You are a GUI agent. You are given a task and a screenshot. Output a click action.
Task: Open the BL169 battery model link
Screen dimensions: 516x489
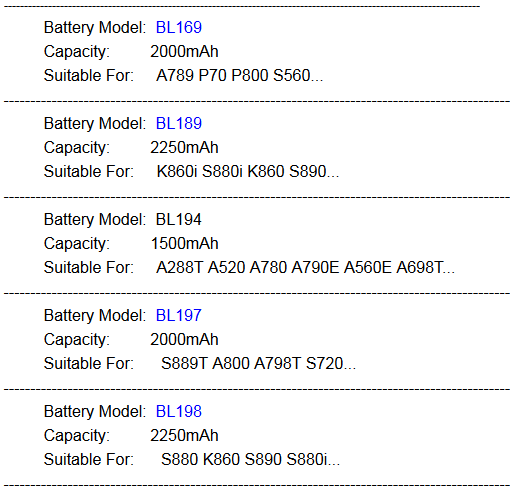[x=179, y=27]
